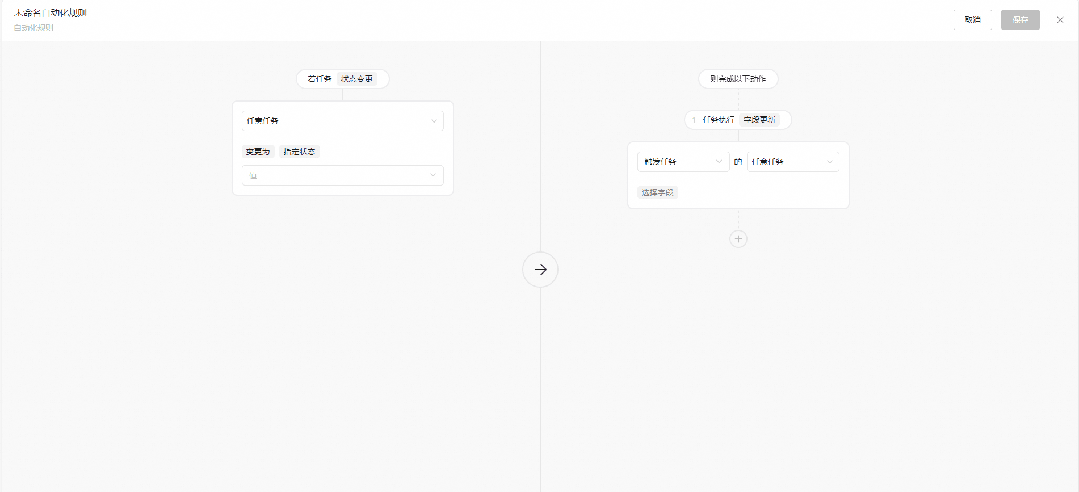
Task: Click step number 1 of the action
Action: 694,120
